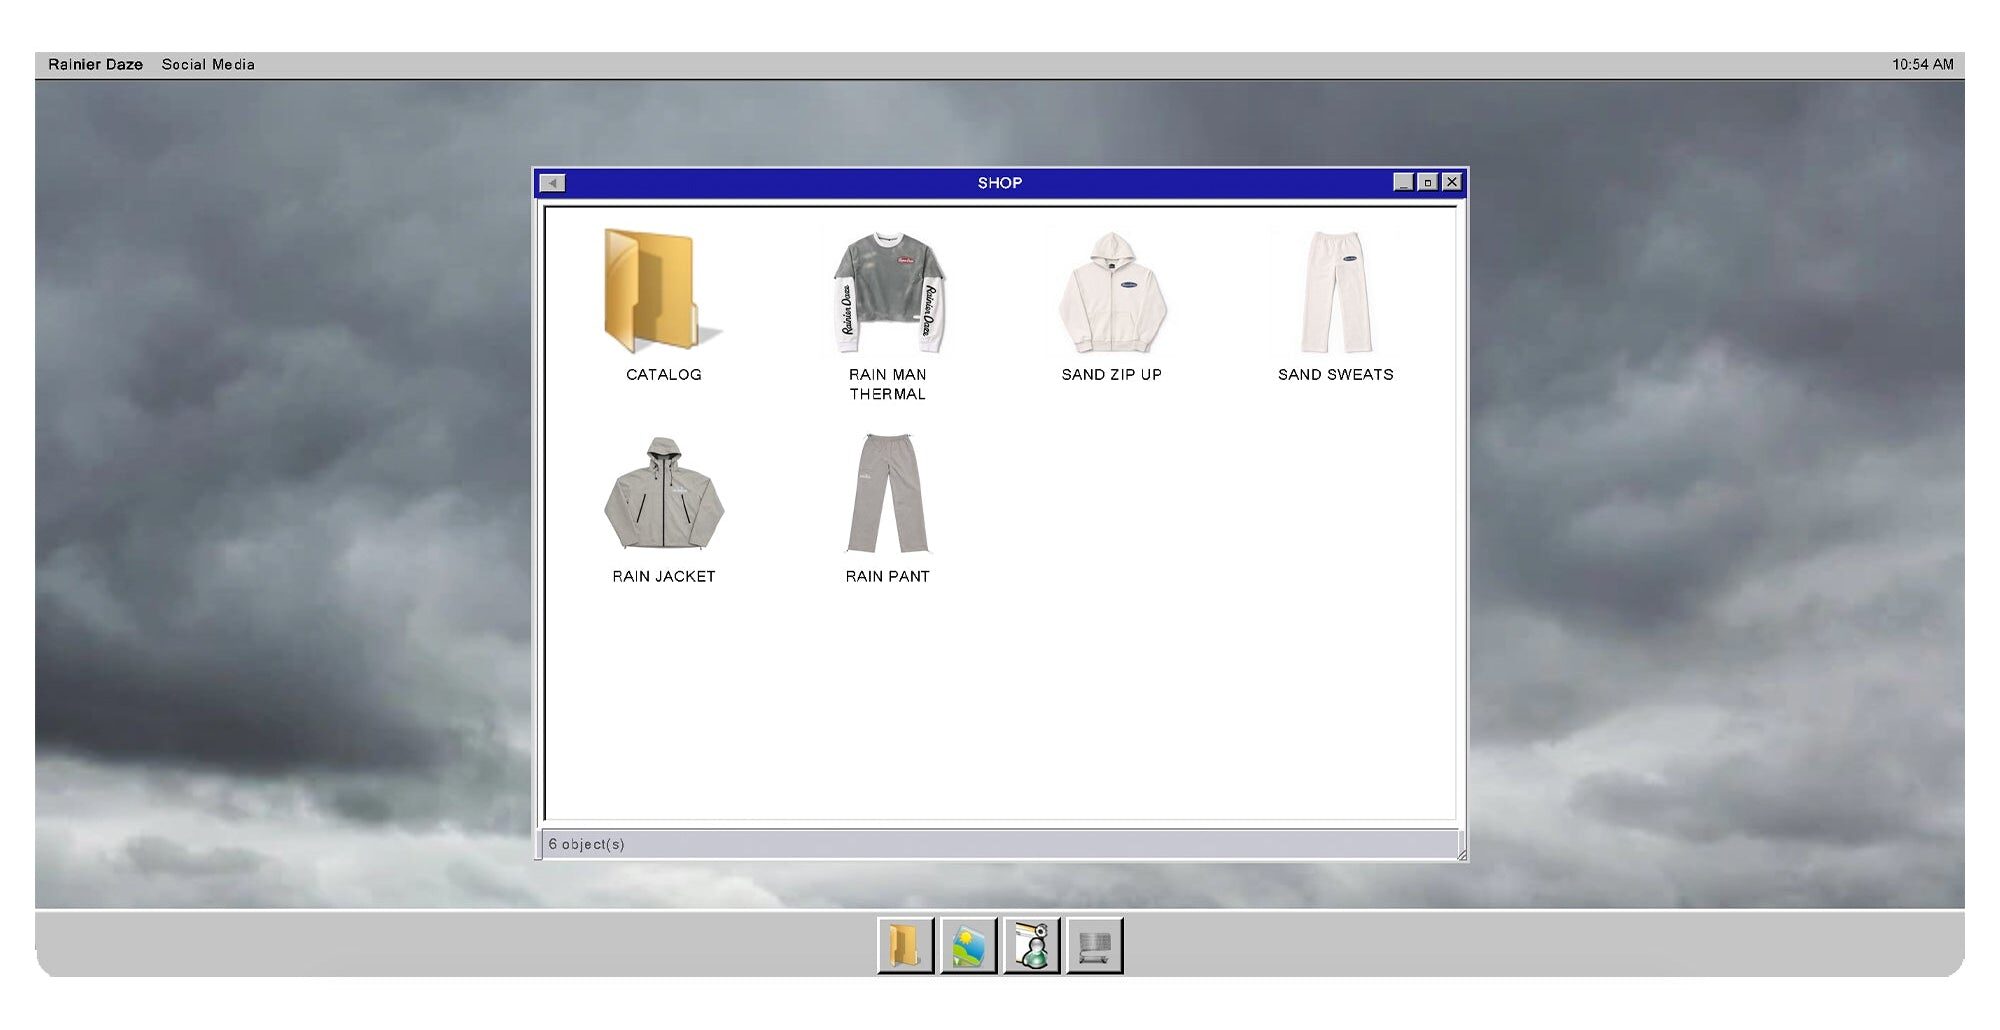Viewport: 2000px width, 1030px height.
Task: Check the 10:54 AM clock
Action: pyautogui.click(x=1922, y=65)
